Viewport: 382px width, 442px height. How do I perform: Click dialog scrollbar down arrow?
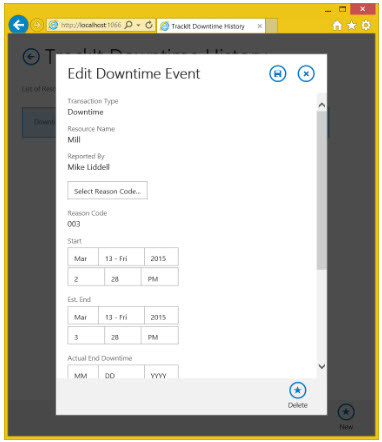(321, 366)
